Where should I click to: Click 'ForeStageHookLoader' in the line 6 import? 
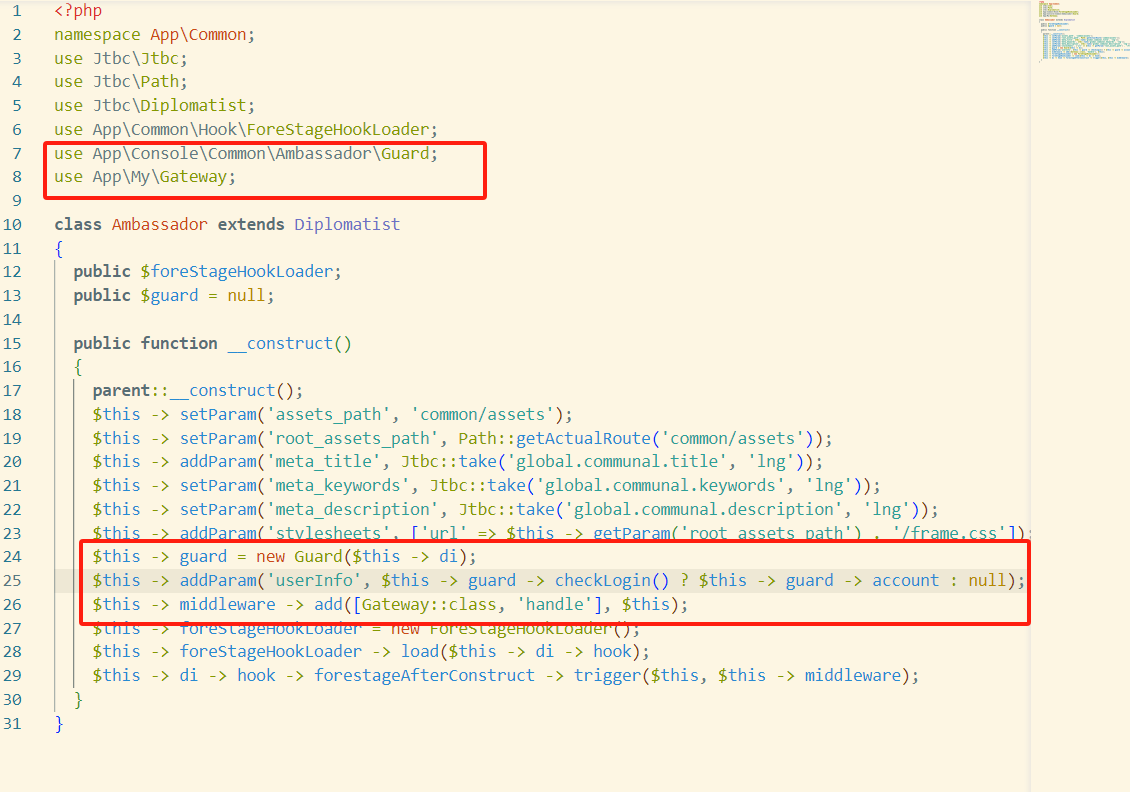click(342, 130)
